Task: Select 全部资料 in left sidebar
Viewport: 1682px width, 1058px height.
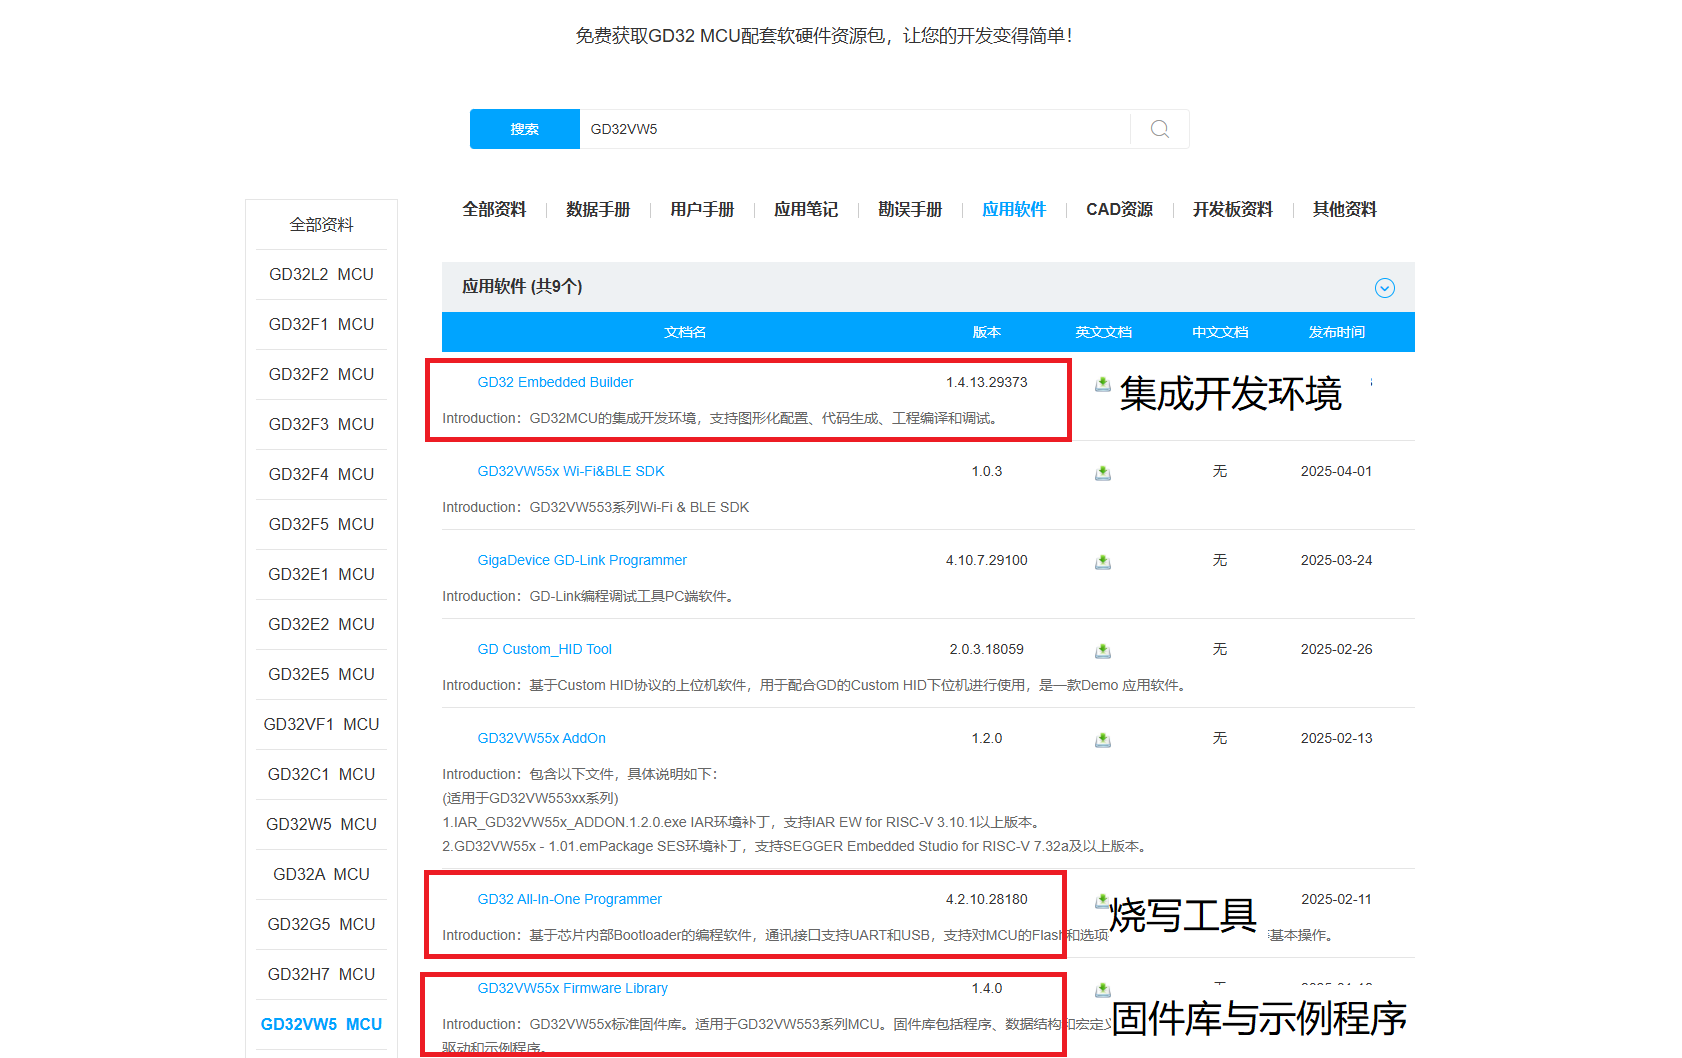Action: click(321, 225)
